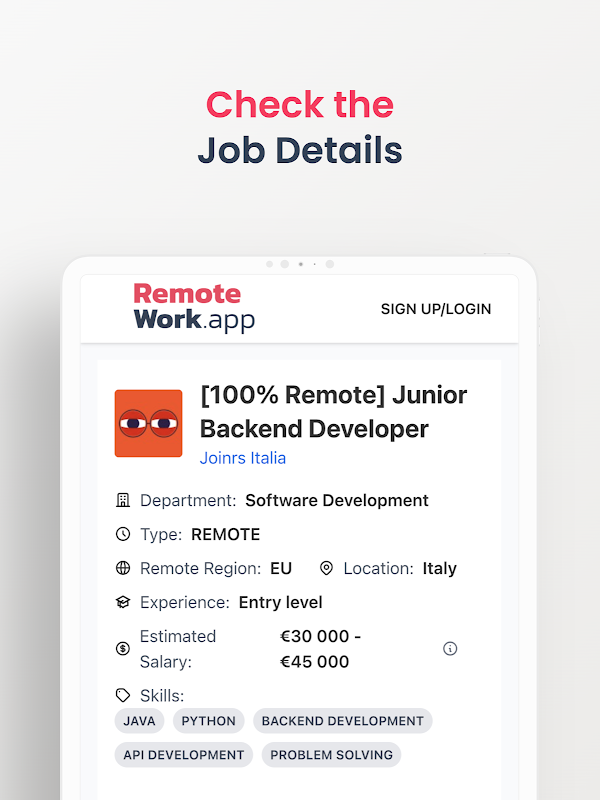Click the dollar Estimated Salary icon
Screen dimensions: 600x800
[x=123, y=649]
